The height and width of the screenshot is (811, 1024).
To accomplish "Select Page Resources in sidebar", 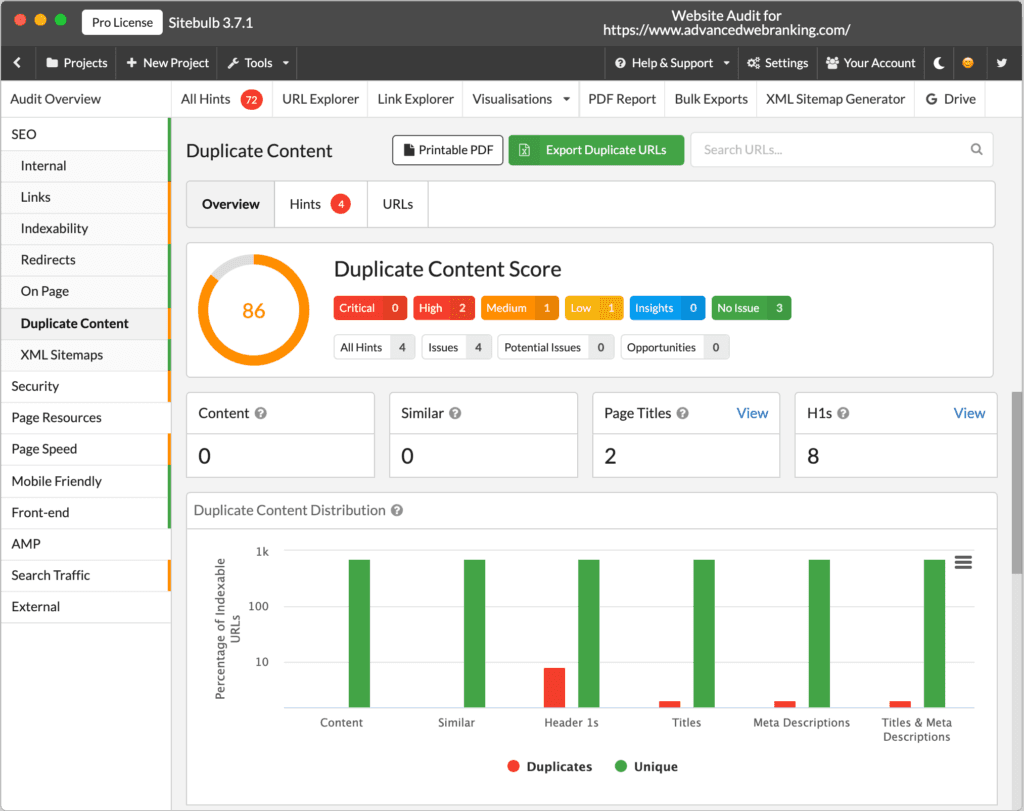I will (x=85, y=418).
